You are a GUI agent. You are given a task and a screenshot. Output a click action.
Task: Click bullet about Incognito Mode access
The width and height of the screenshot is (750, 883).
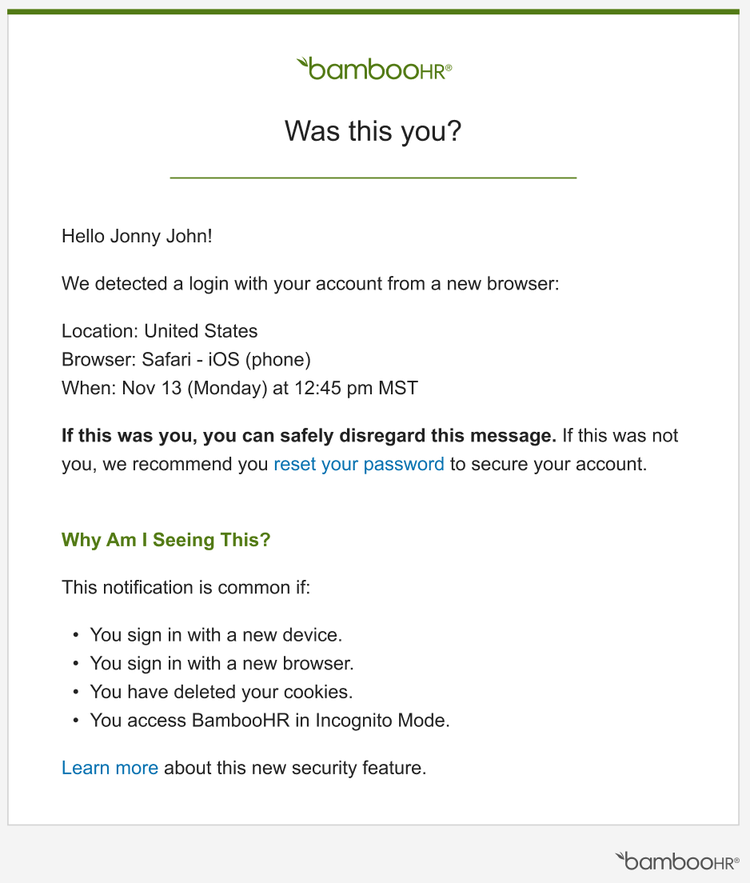coord(270,720)
